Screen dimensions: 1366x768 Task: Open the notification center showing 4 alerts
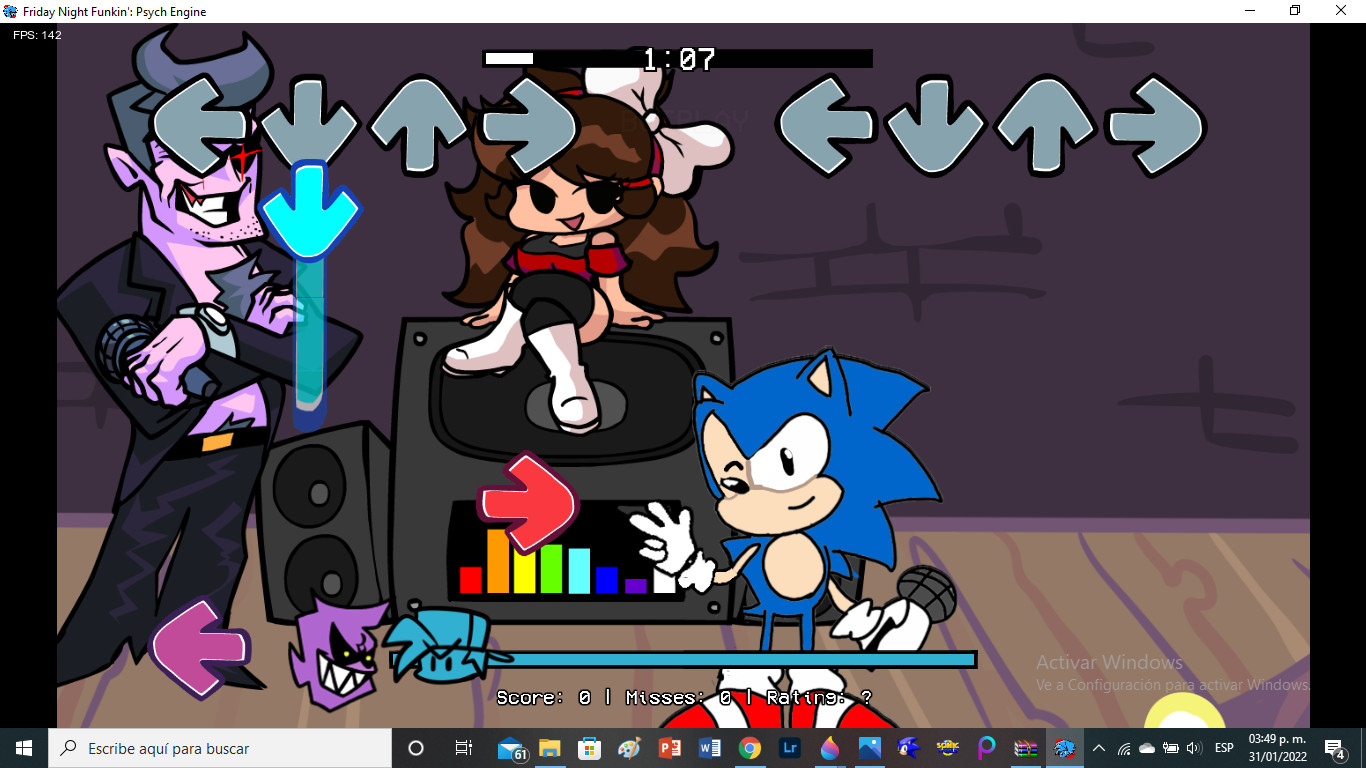pyautogui.click(x=1333, y=747)
